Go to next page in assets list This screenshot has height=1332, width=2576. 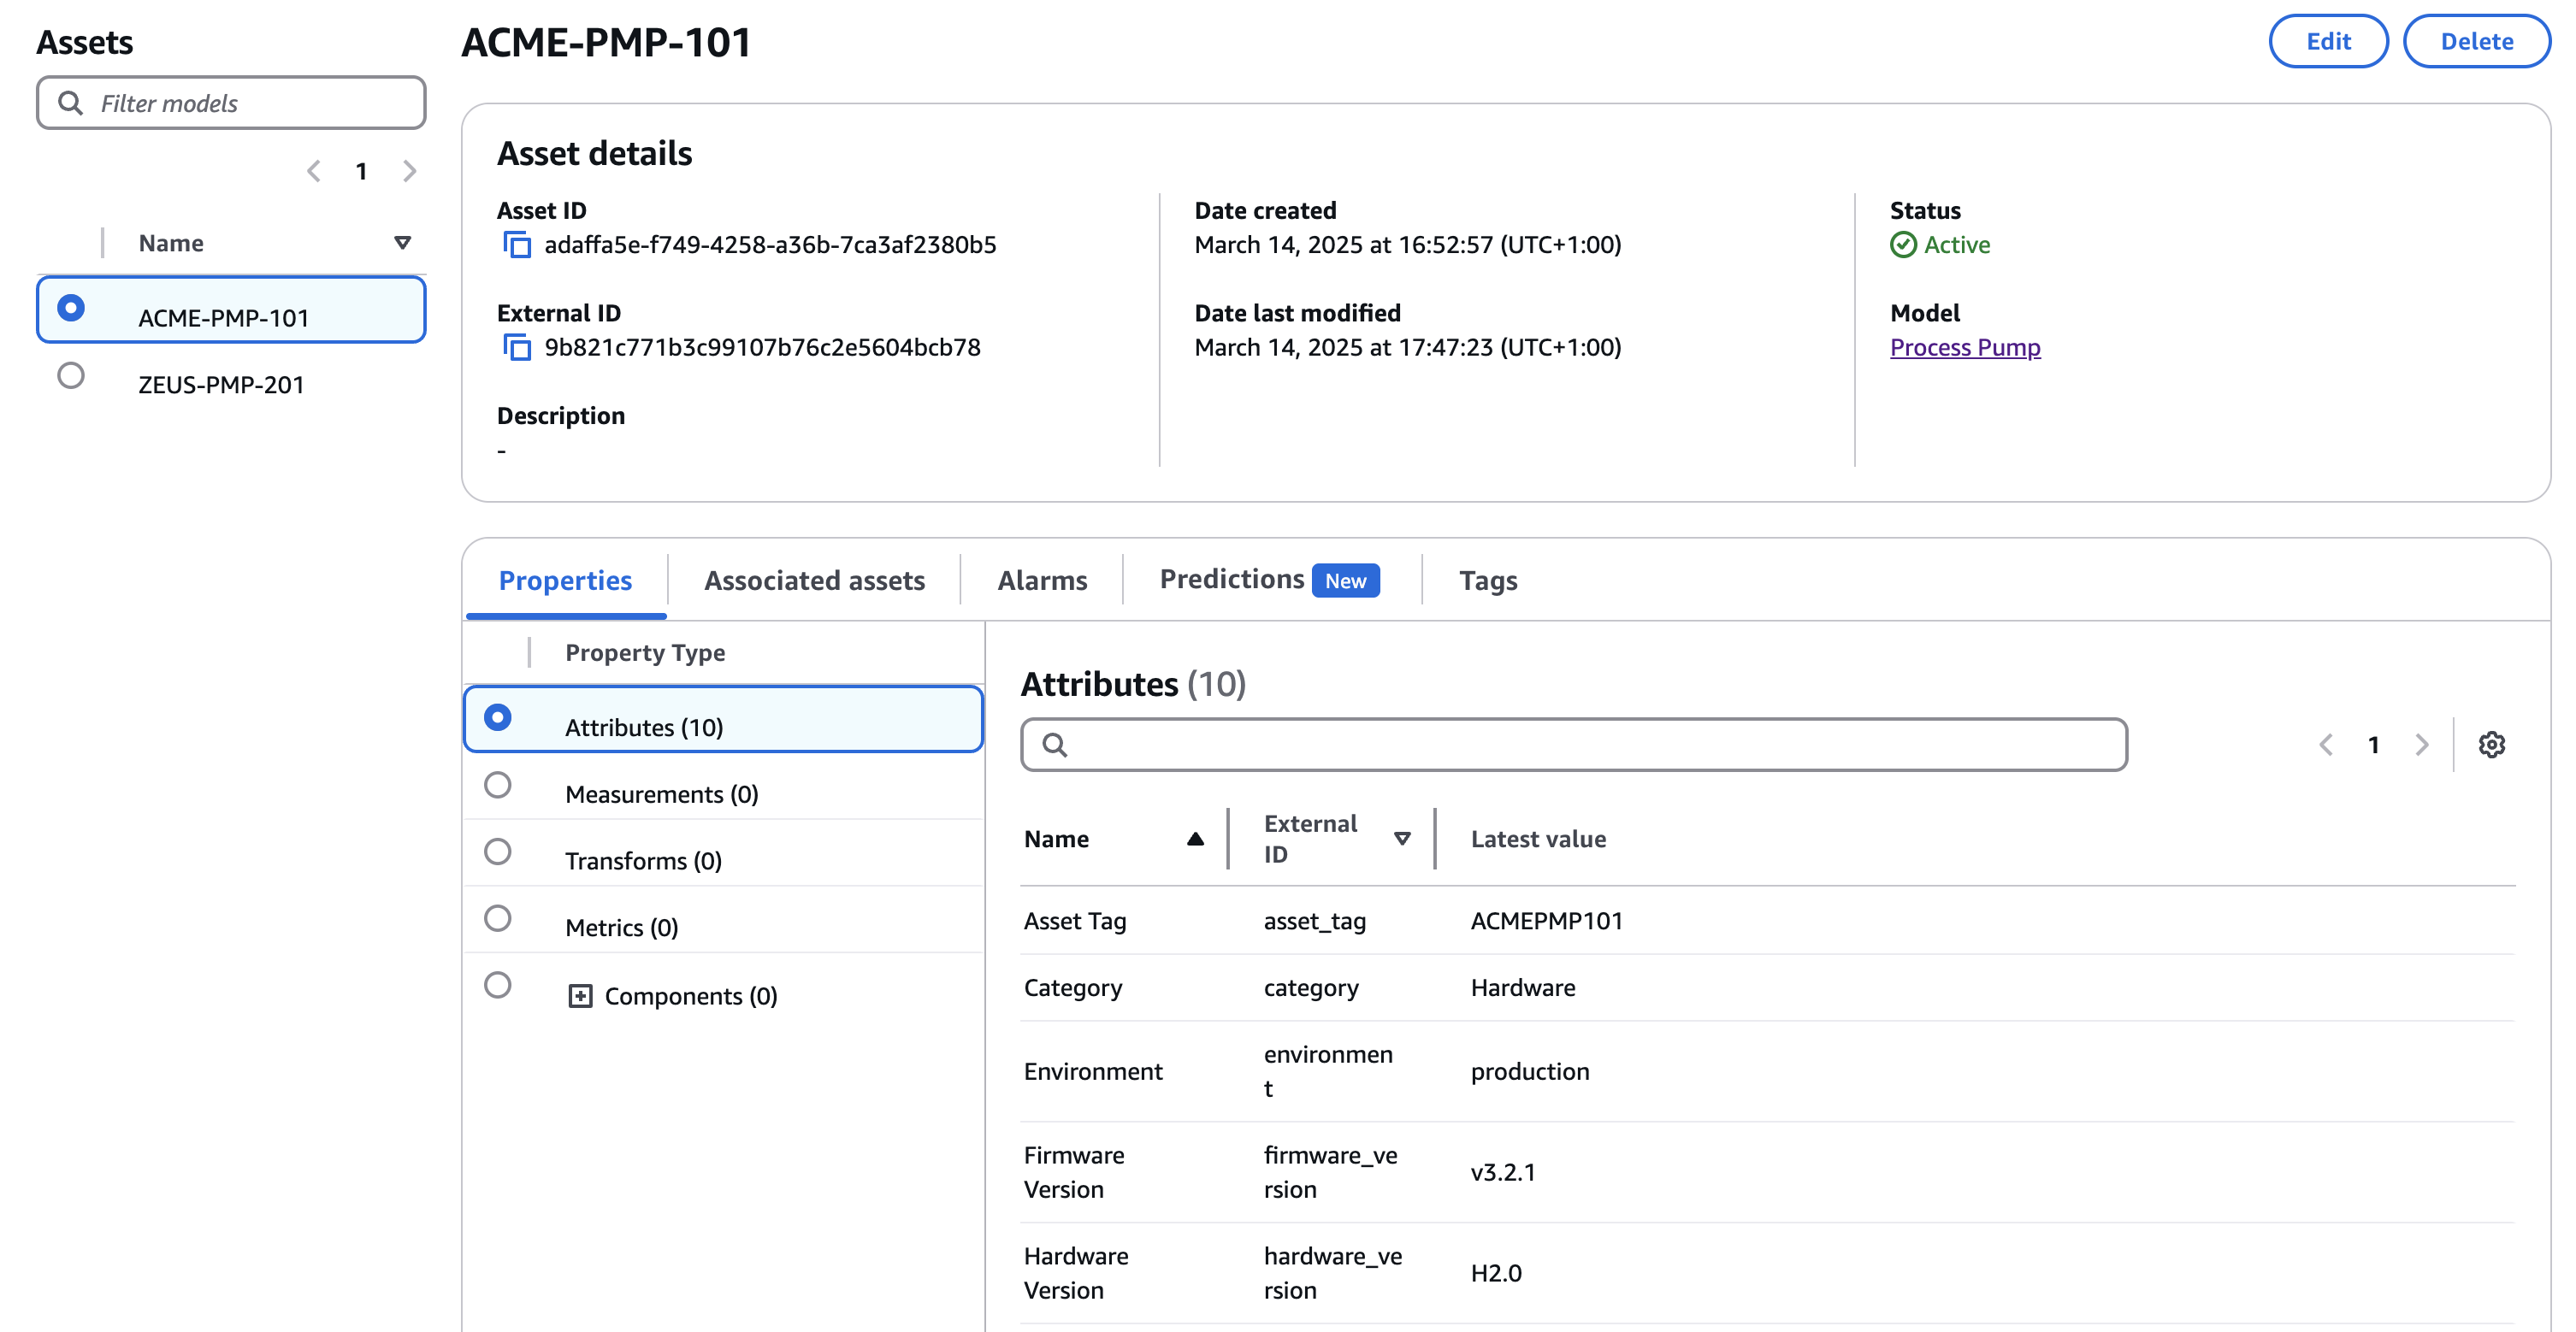point(410,170)
